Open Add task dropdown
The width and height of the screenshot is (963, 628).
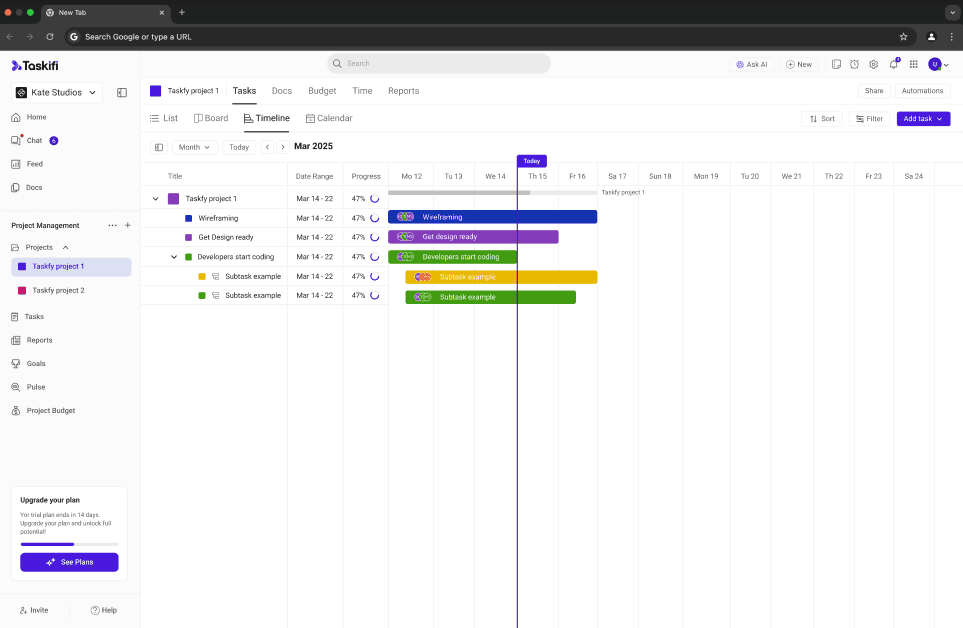pyautogui.click(x=923, y=118)
